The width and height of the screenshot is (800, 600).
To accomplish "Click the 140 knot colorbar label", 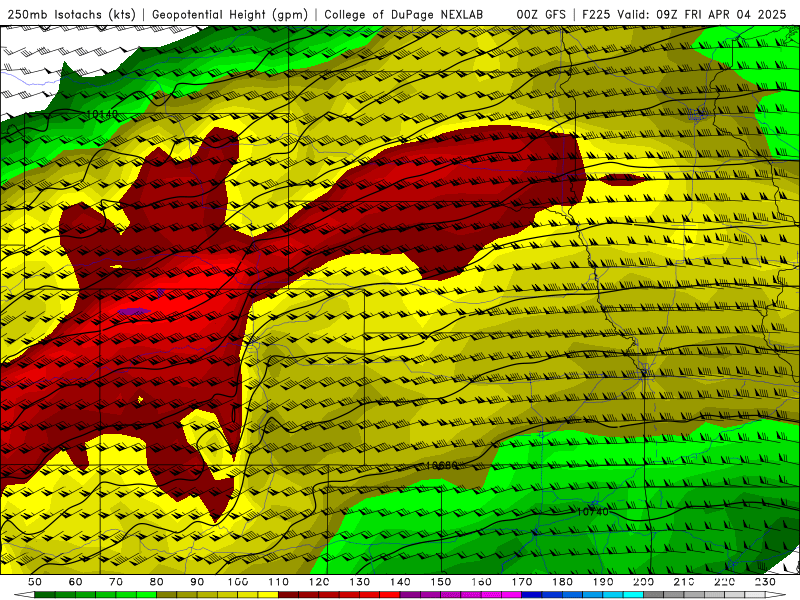I will (401, 582).
